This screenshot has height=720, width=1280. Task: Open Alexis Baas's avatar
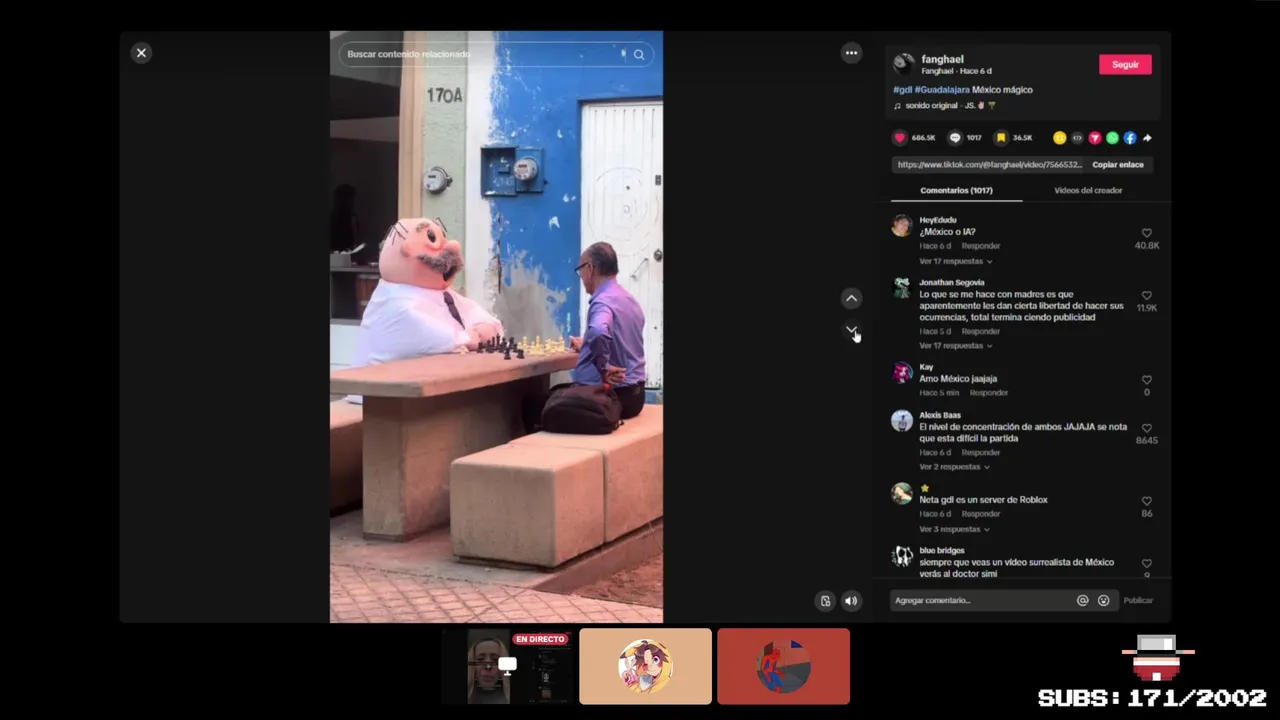[x=902, y=421]
